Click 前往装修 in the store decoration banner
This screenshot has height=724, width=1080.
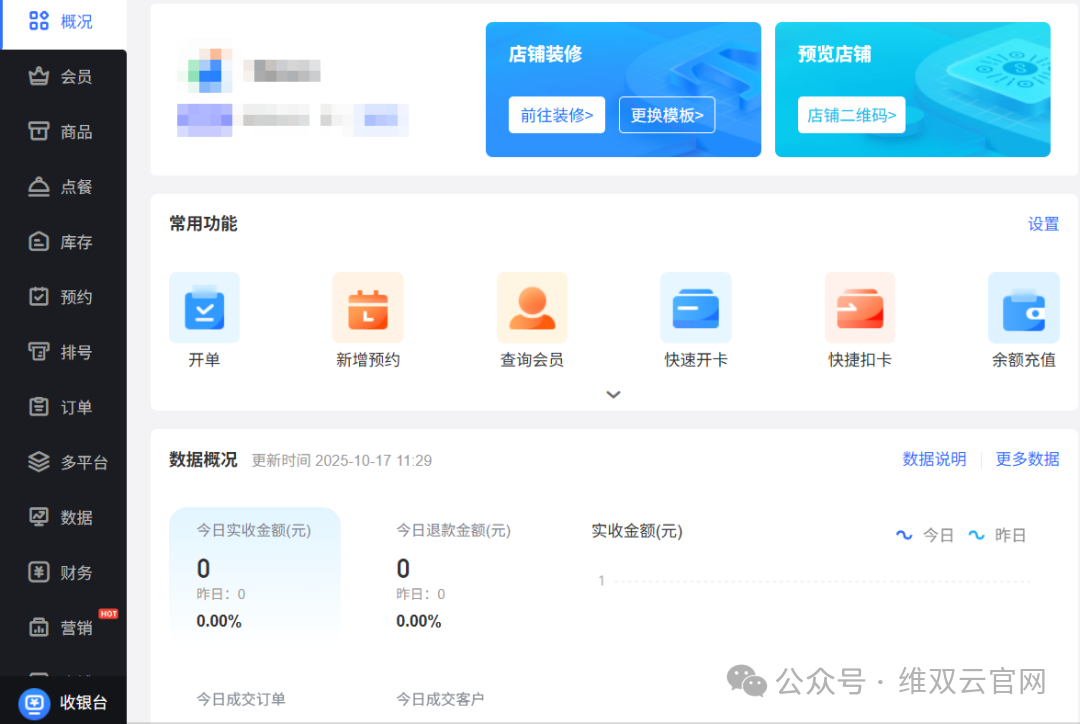click(556, 115)
